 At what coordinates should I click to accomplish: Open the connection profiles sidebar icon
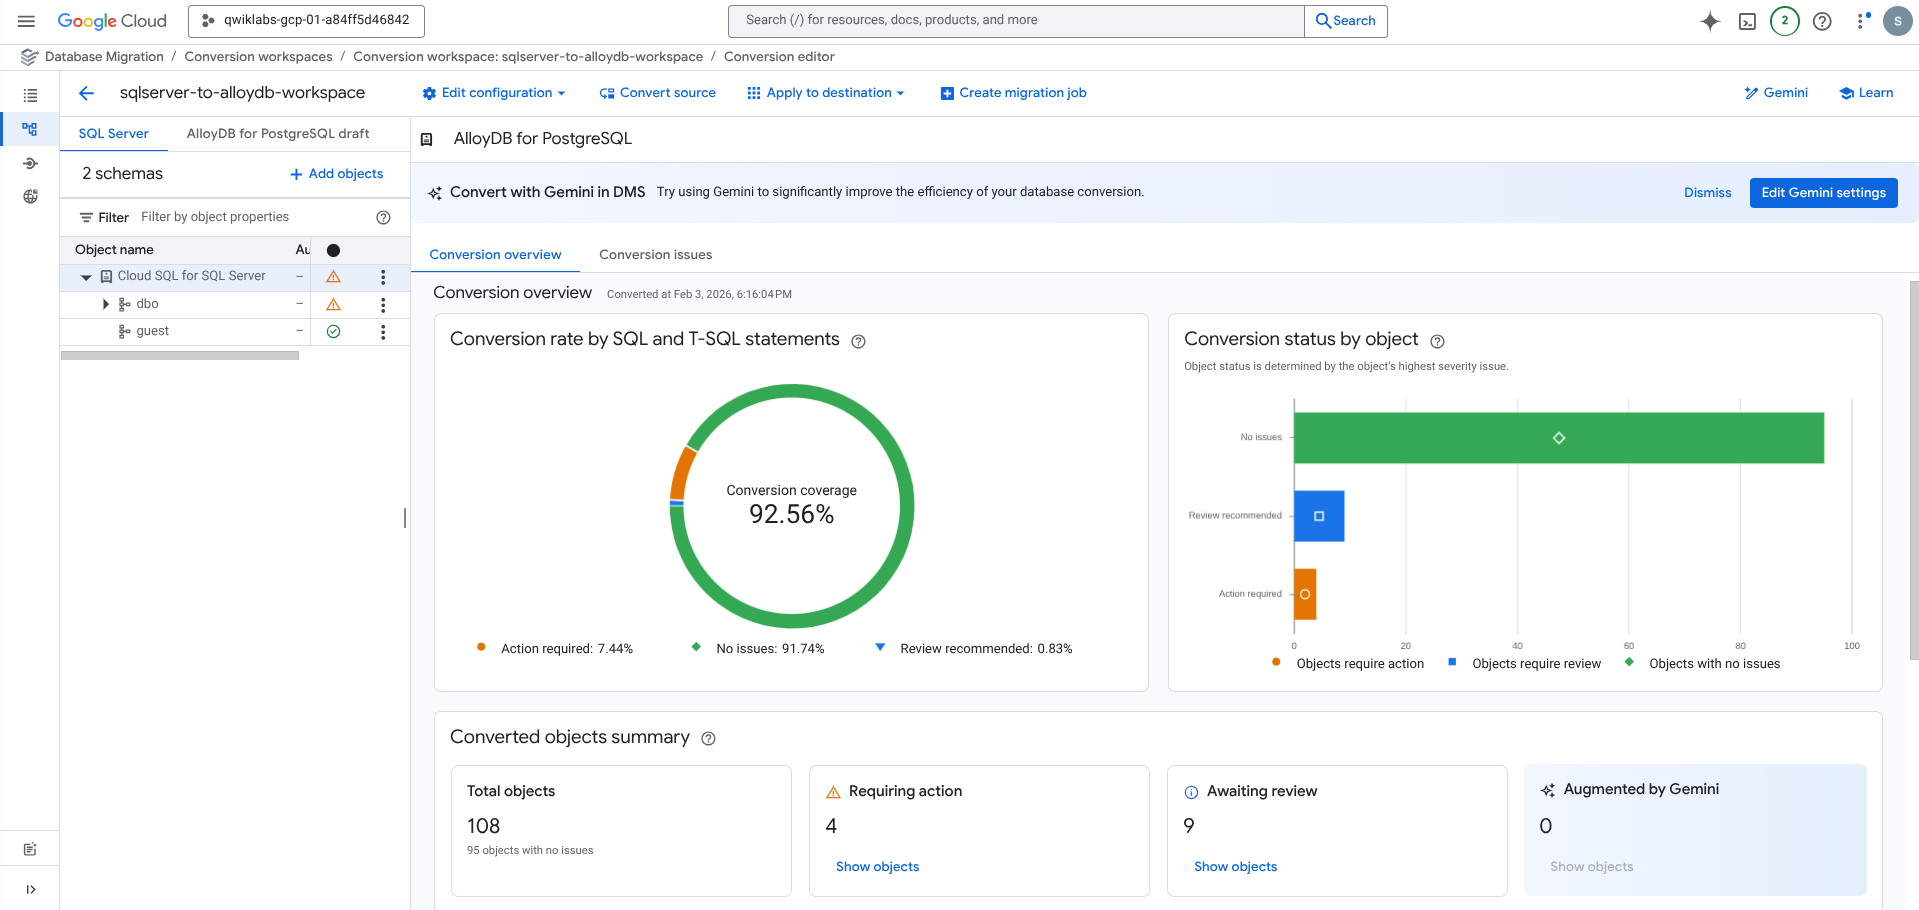[x=30, y=163]
